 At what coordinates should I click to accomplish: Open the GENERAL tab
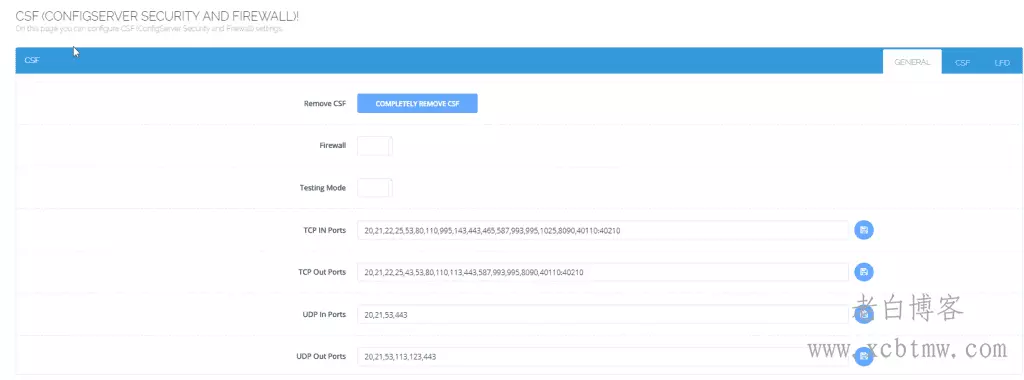tap(912, 62)
